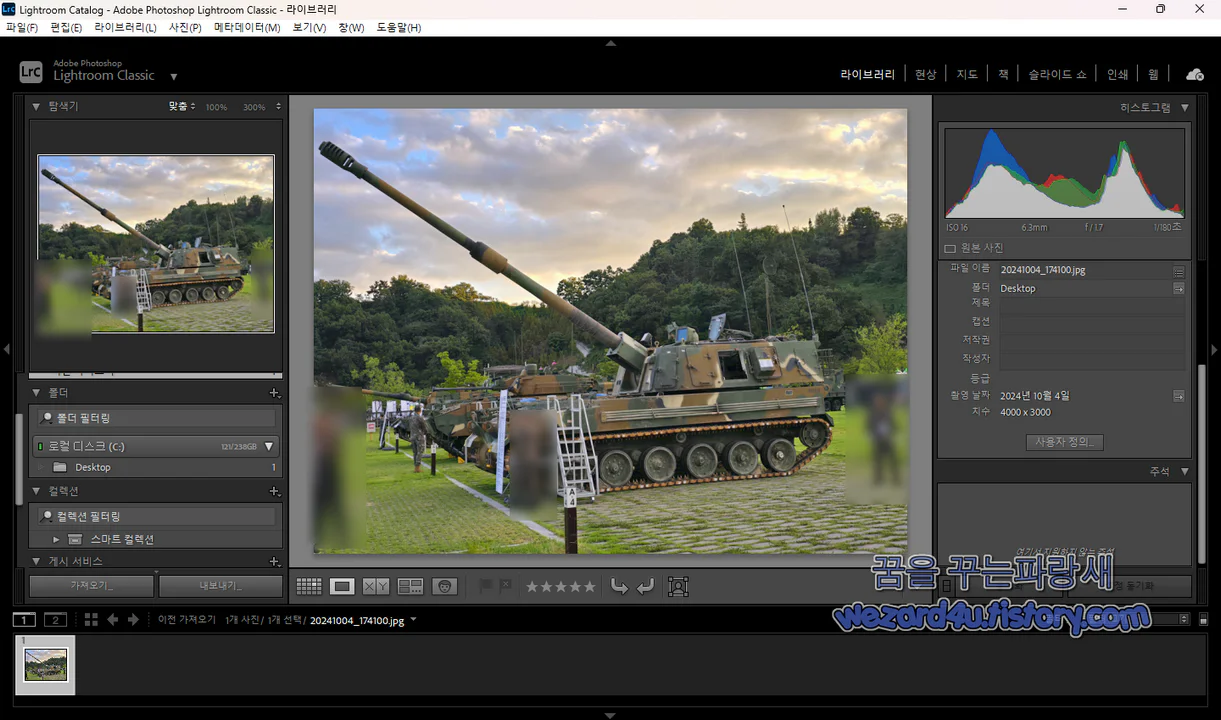Expand the 스마트 컬렉션 set

pyautogui.click(x=57, y=539)
